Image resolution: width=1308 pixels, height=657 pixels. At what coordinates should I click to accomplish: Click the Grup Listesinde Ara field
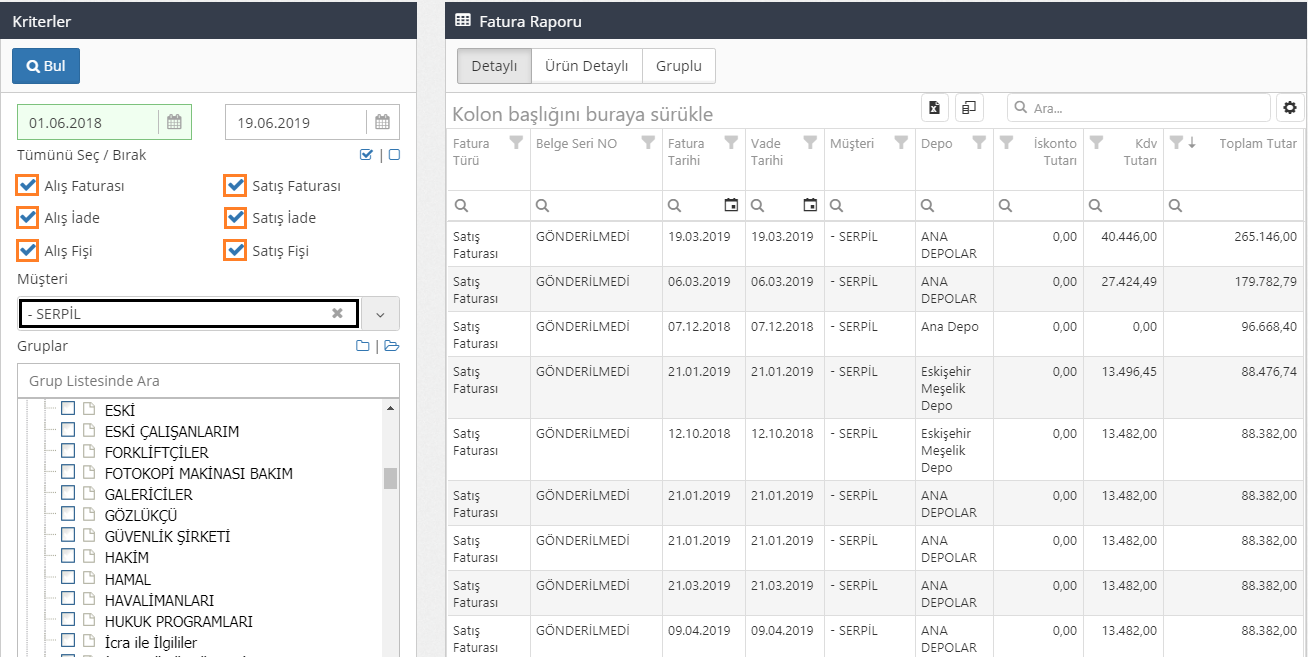point(208,381)
